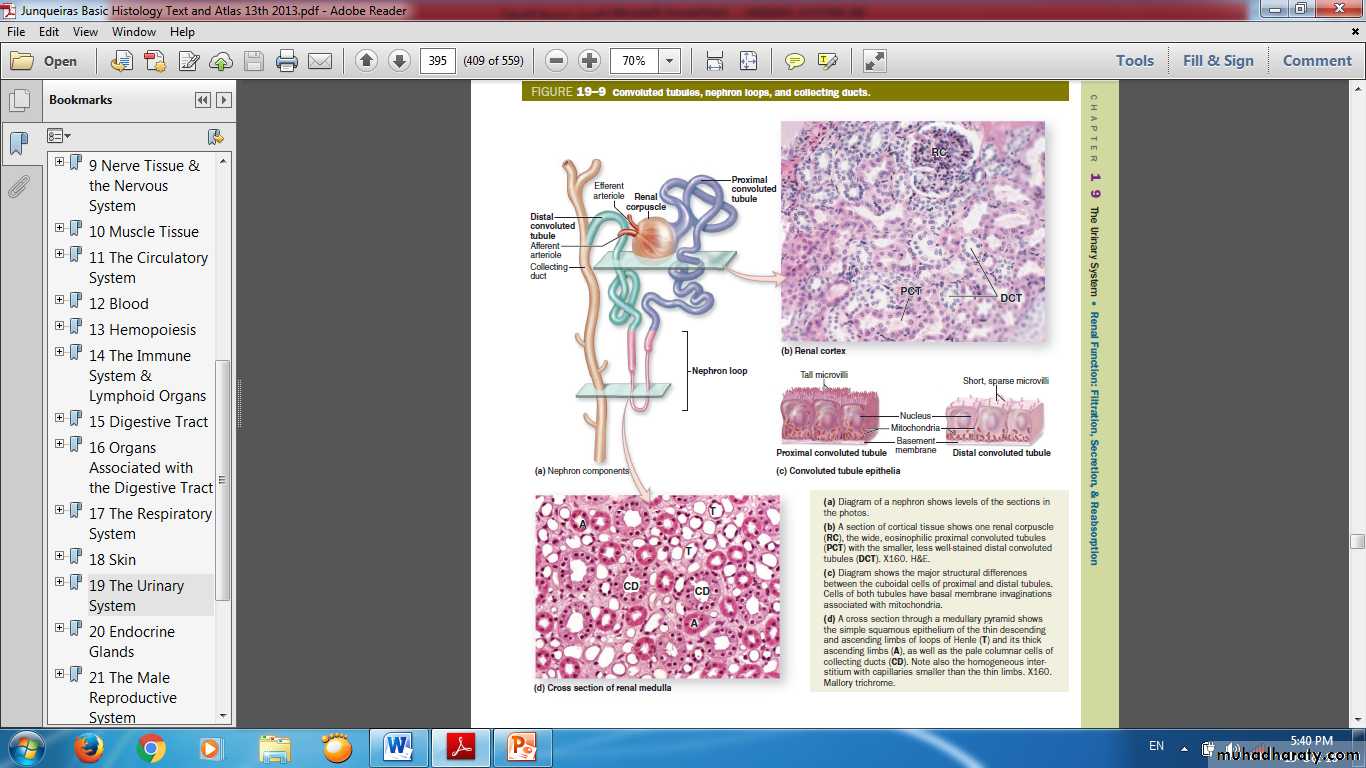
Task: Toggle the Page Thumbnails panel
Action: (x=19, y=101)
